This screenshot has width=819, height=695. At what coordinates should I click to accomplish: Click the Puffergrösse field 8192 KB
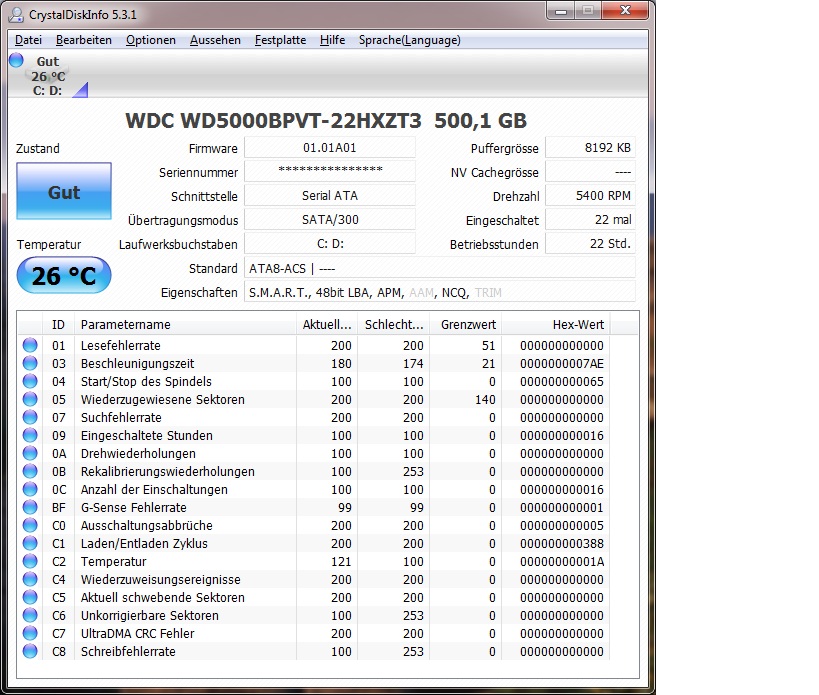pyautogui.click(x=590, y=148)
